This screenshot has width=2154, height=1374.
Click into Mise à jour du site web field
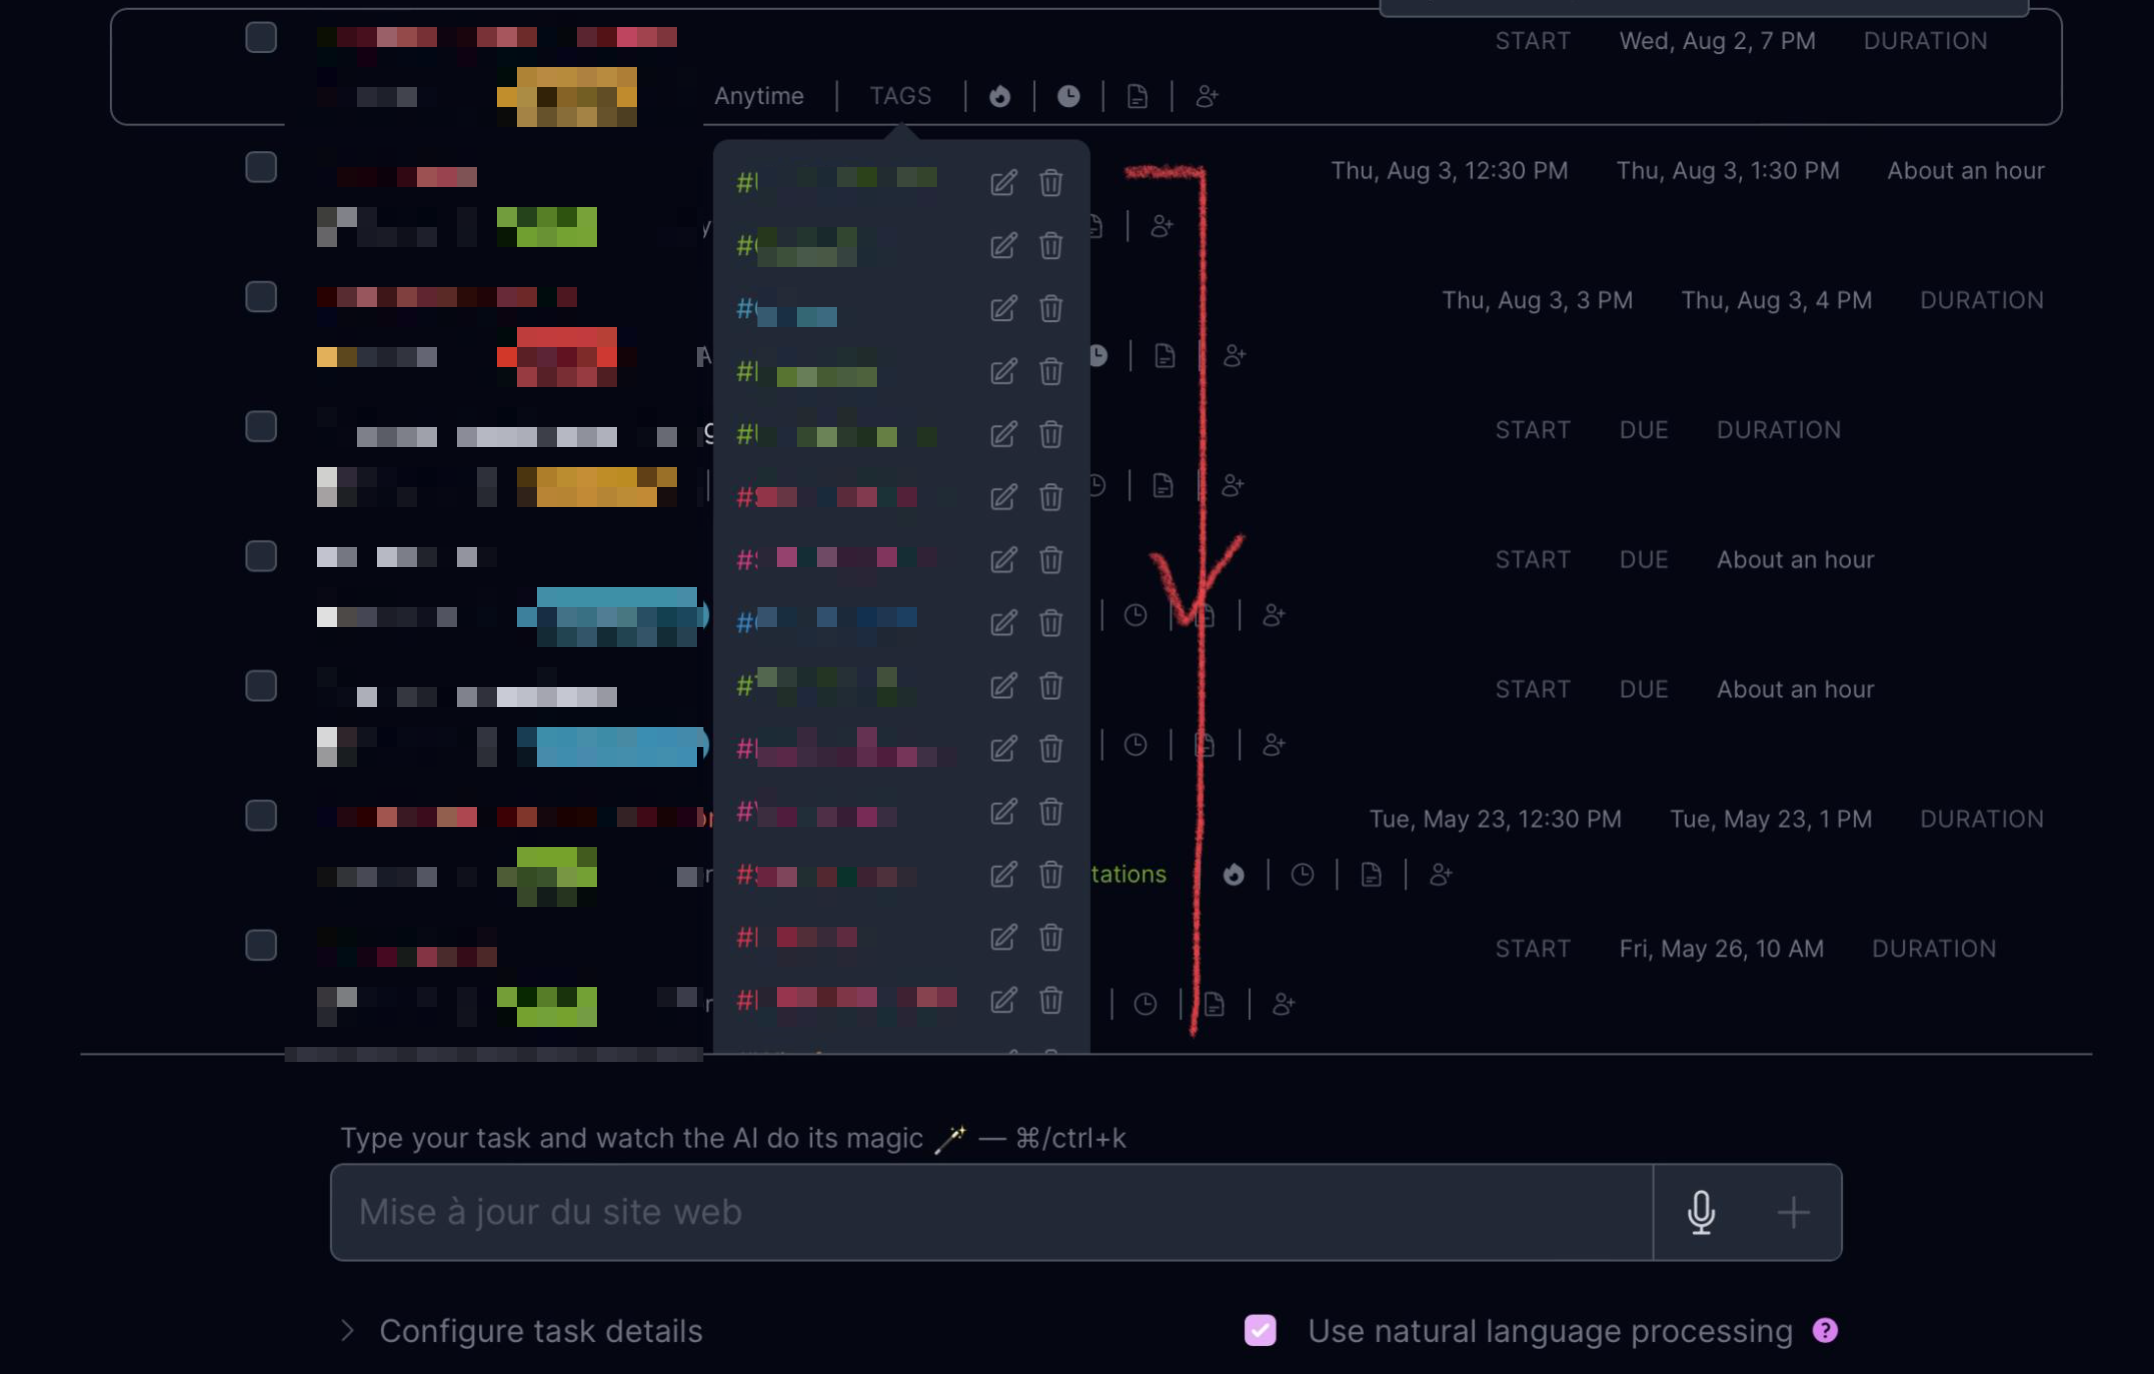coord(990,1212)
